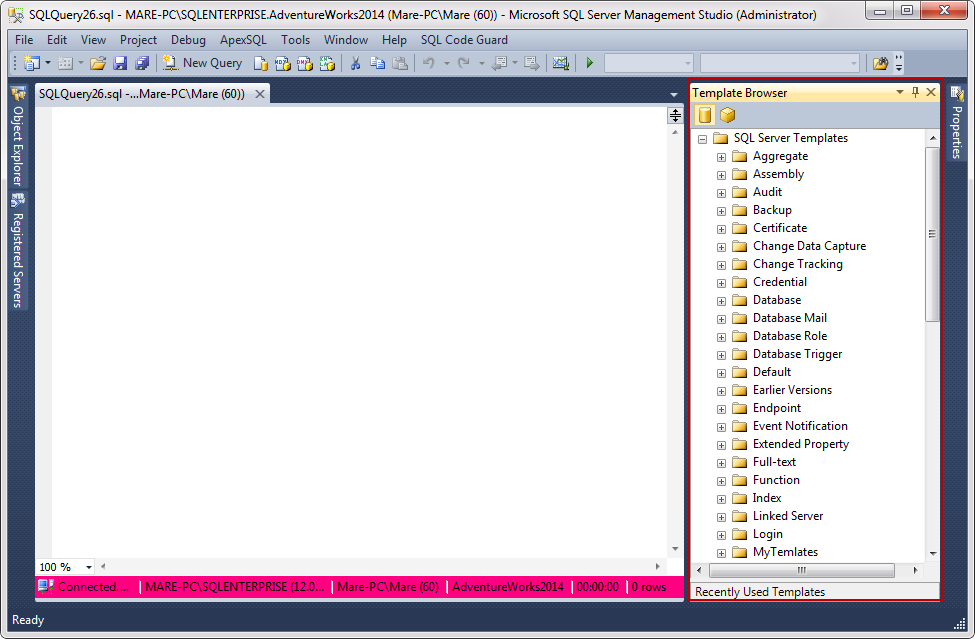Collapse the SQL Server Templates root node

pyautogui.click(x=703, y=139)
